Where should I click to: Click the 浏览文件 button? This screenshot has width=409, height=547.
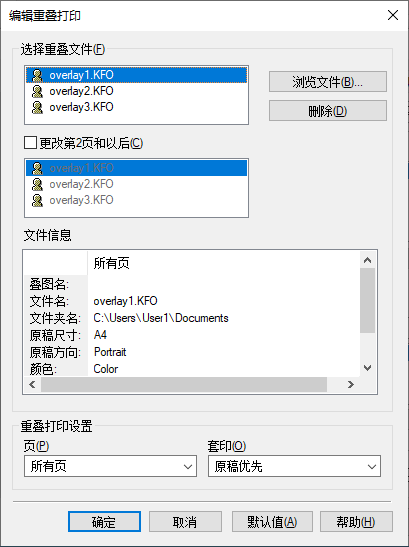[x=328, y=82]
